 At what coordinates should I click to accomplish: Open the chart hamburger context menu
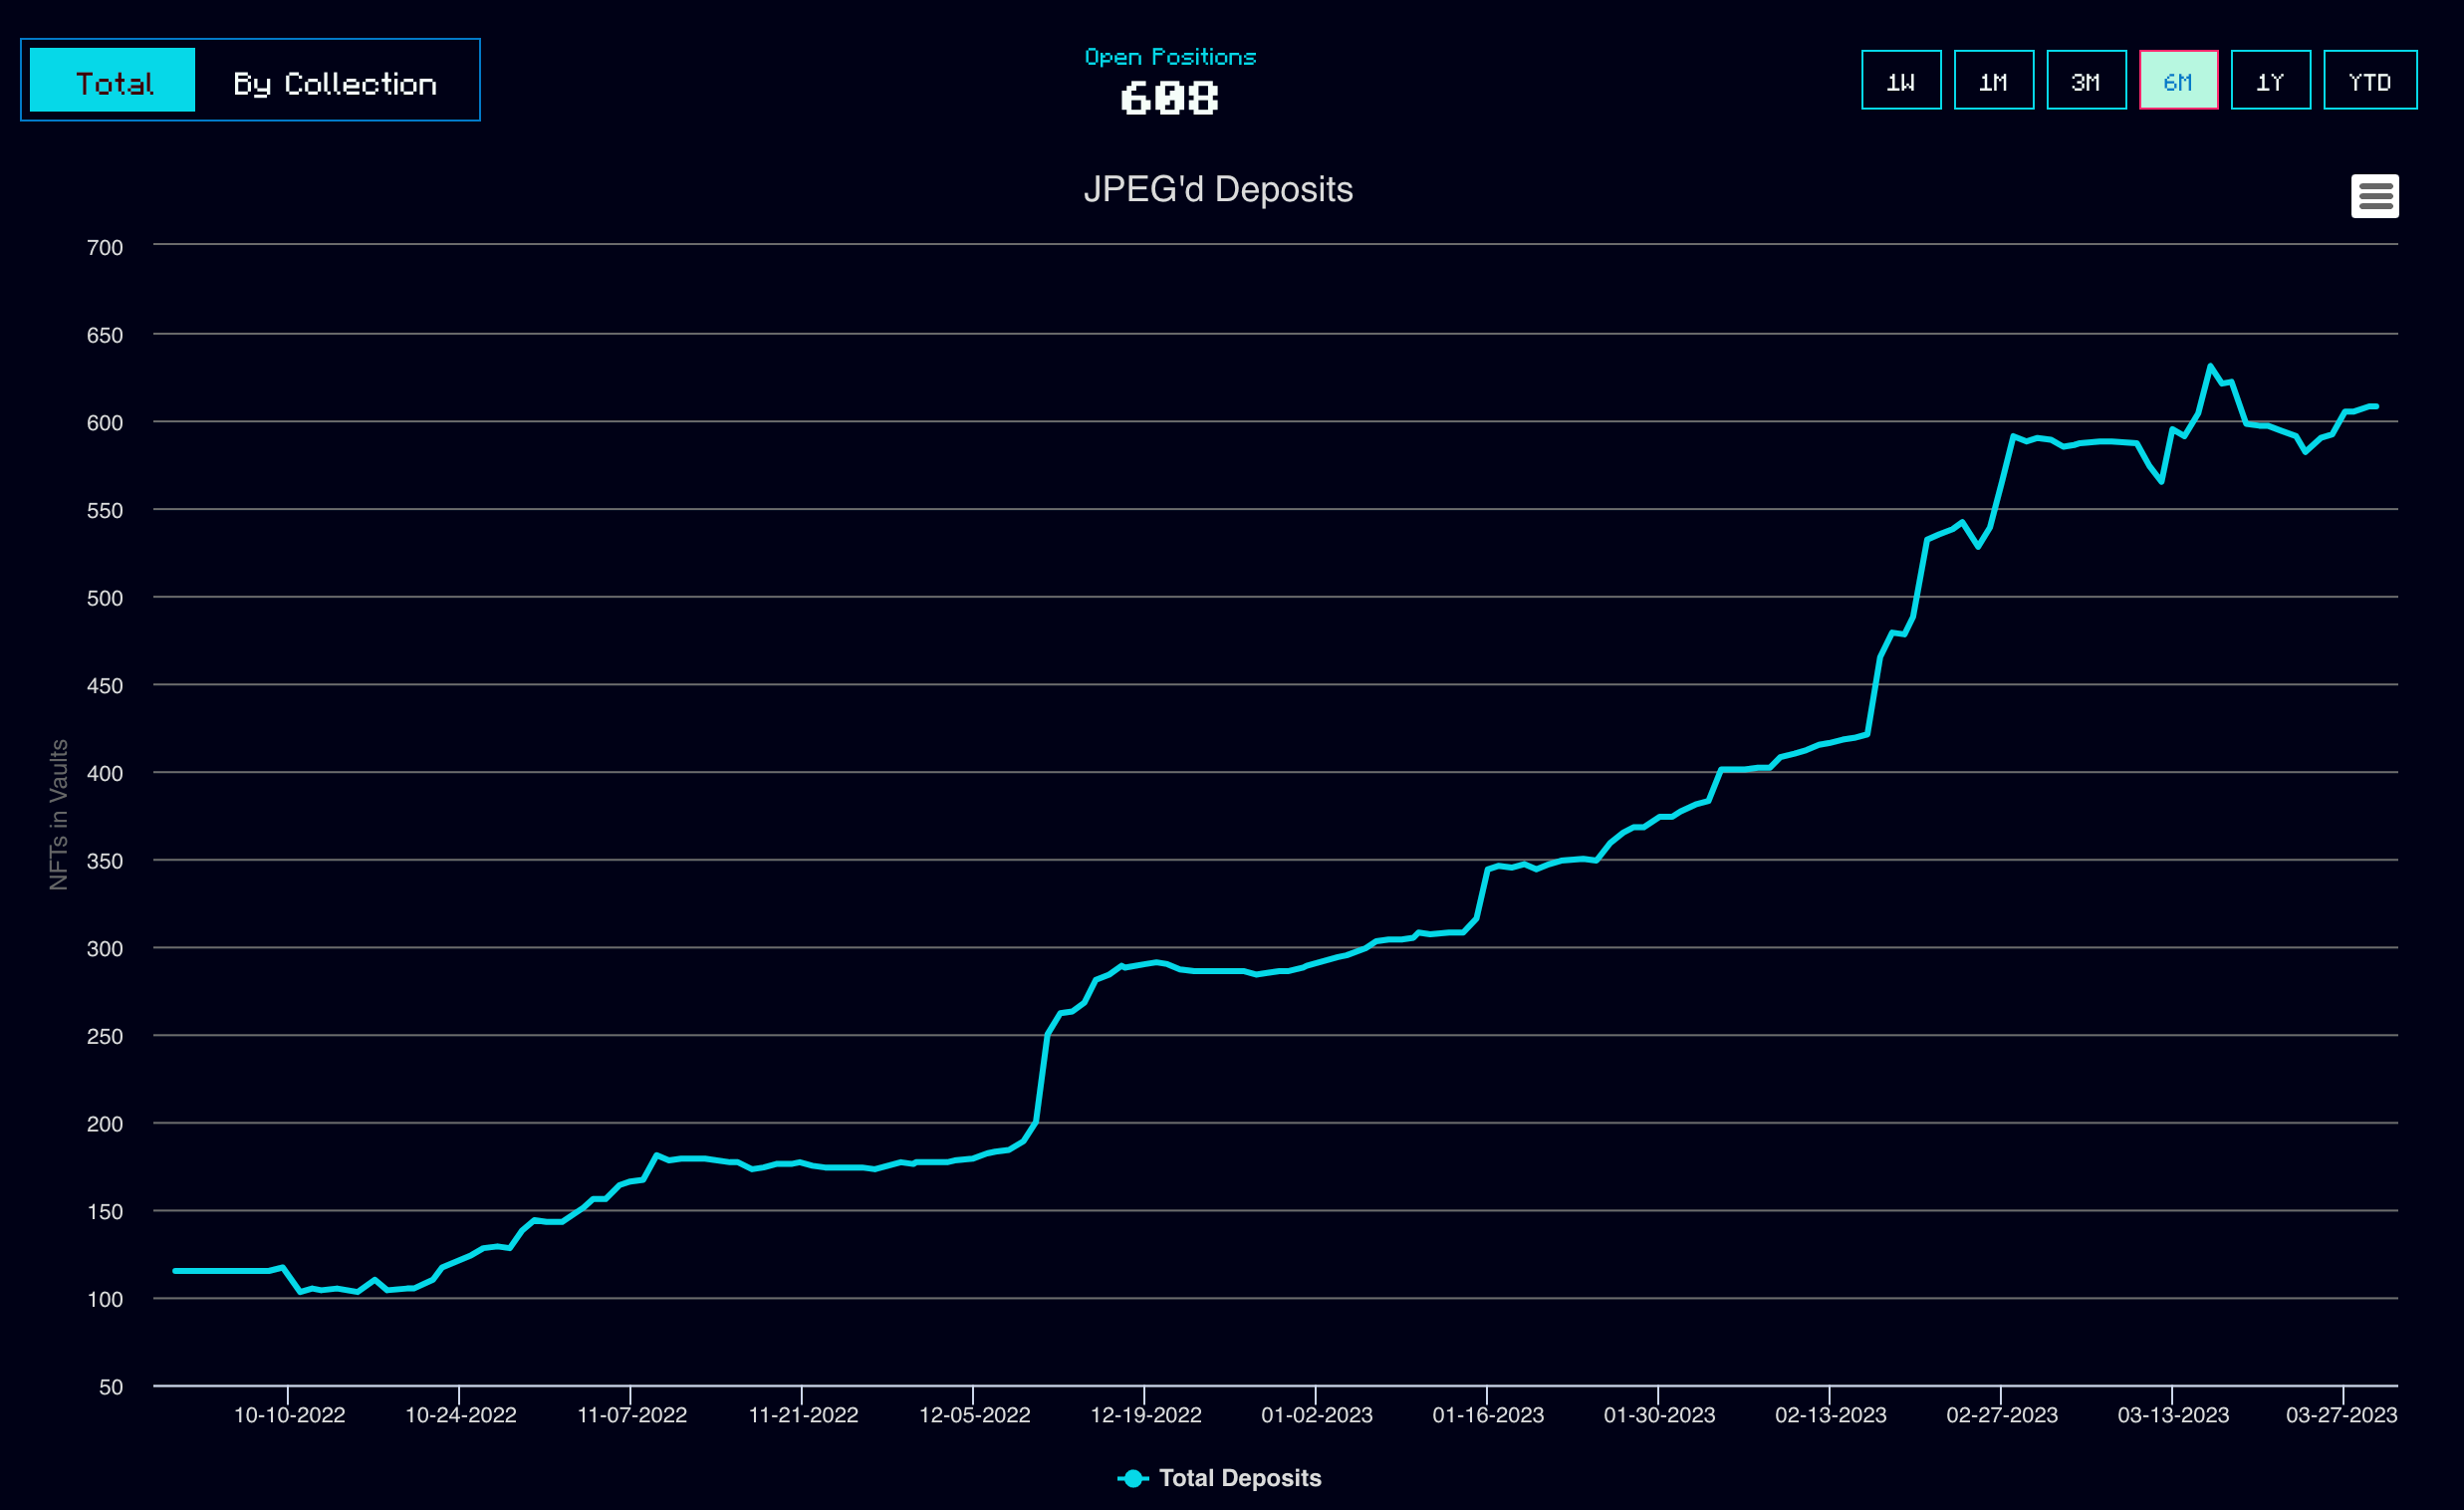point(2374,196)
